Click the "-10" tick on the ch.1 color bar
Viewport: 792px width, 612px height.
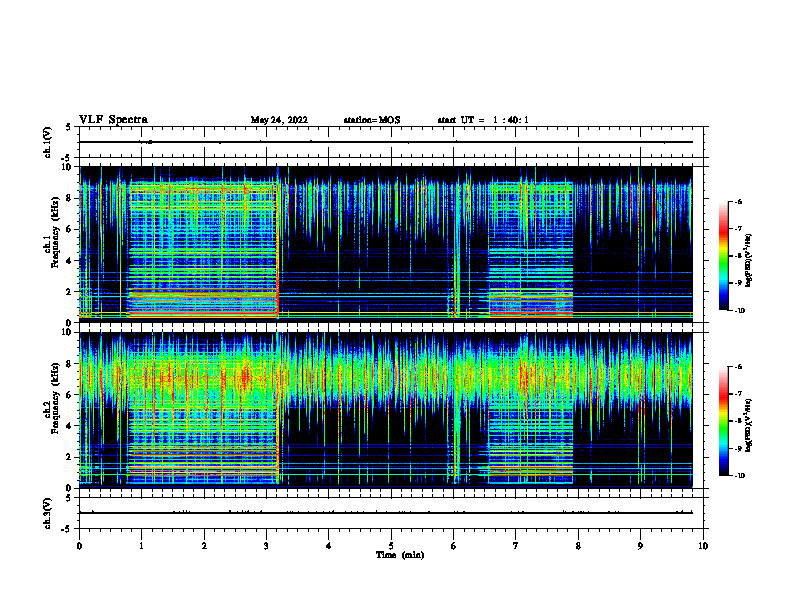739,311
